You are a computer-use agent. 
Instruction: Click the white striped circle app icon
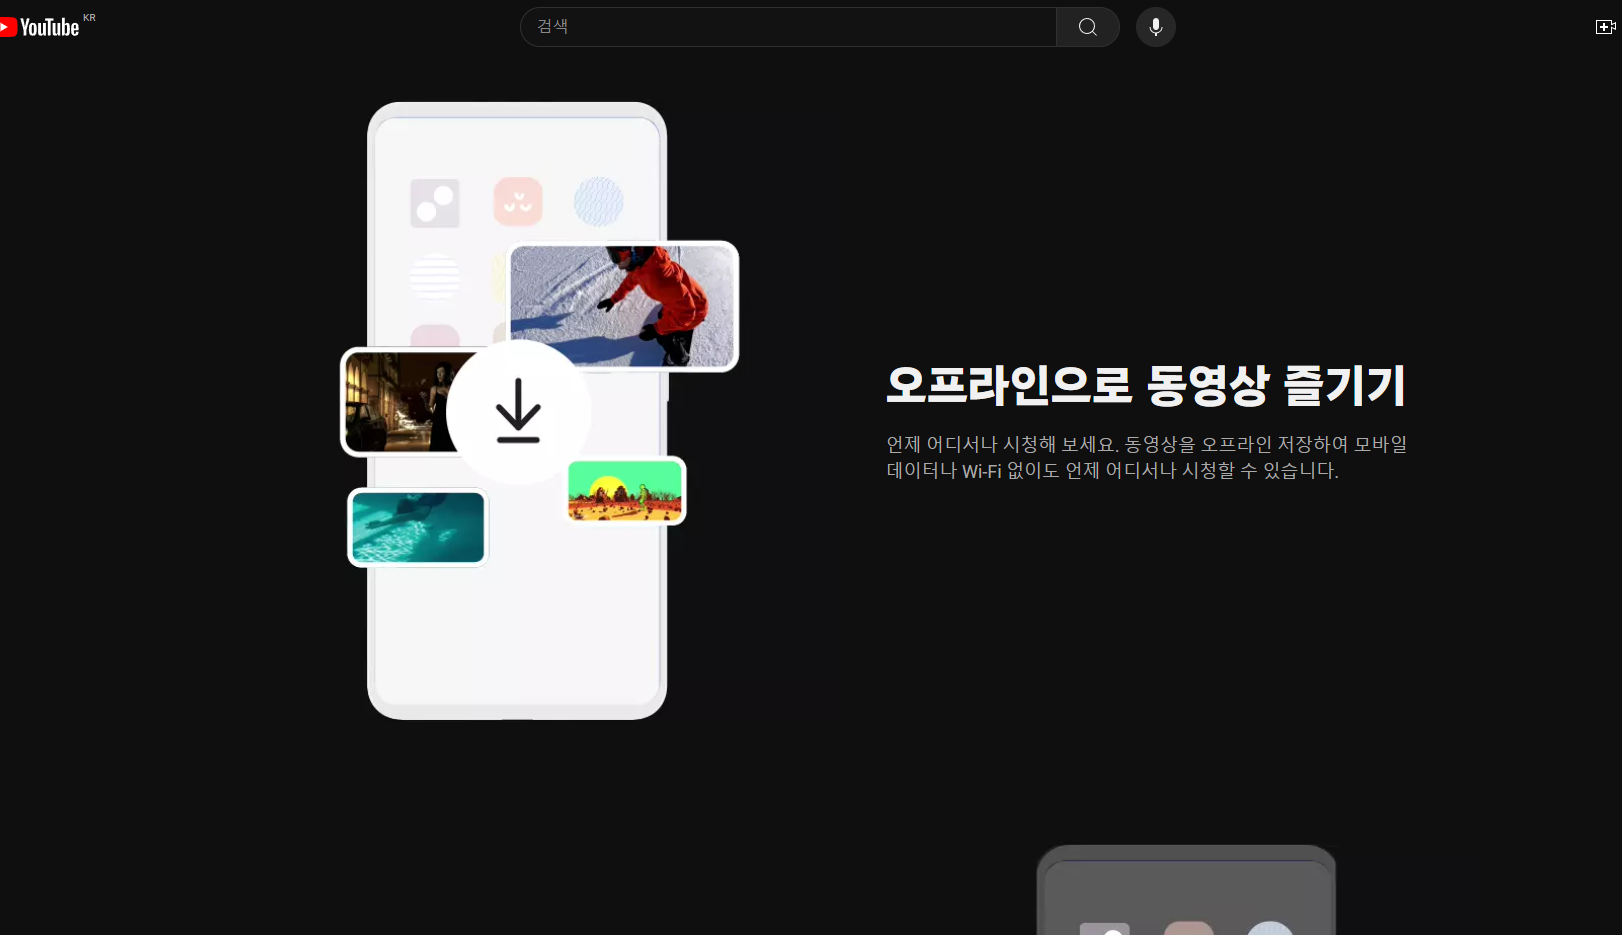pos(435,276)
